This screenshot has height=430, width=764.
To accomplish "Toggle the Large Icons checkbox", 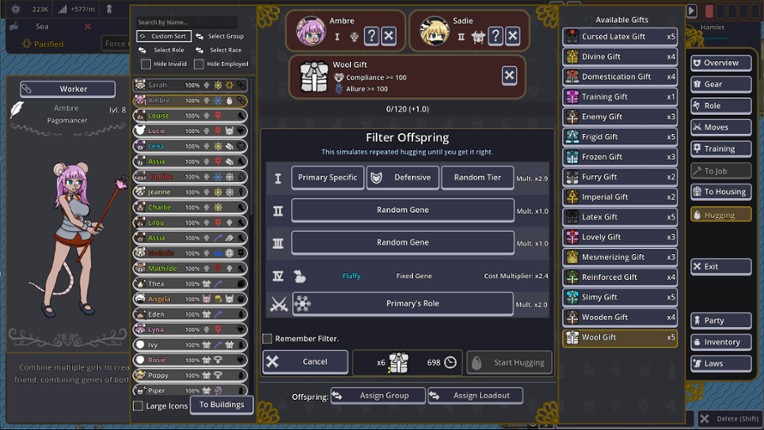I will [x=138, y=406].
